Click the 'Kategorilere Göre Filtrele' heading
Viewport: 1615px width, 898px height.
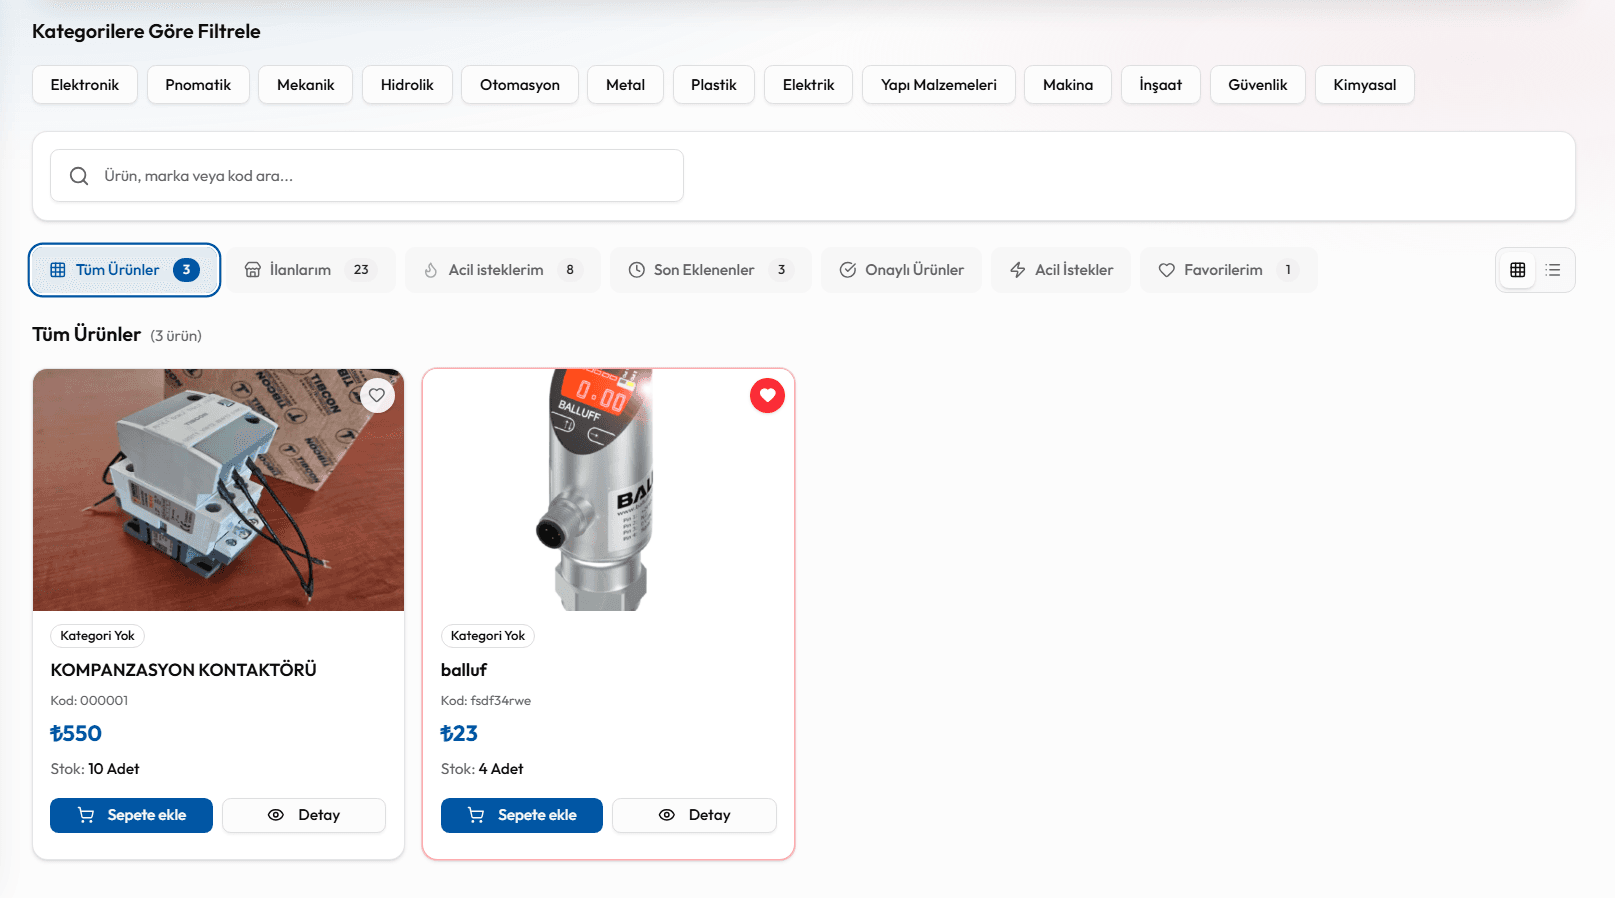point(146,31)
